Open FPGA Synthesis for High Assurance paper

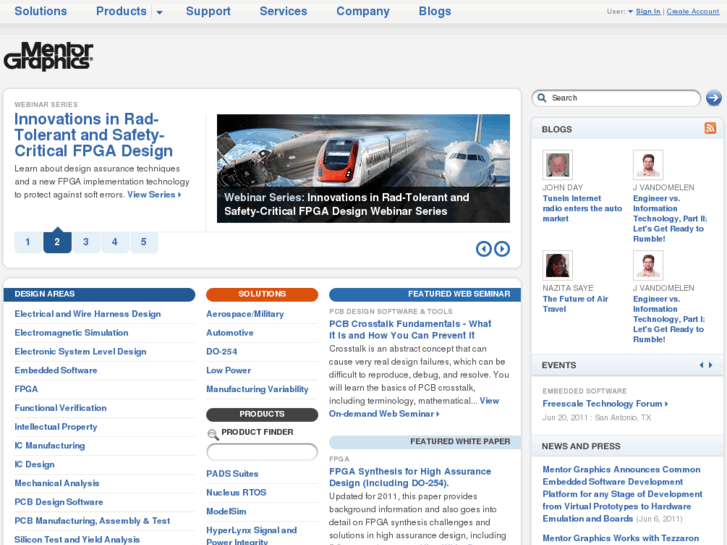[410, 477]
